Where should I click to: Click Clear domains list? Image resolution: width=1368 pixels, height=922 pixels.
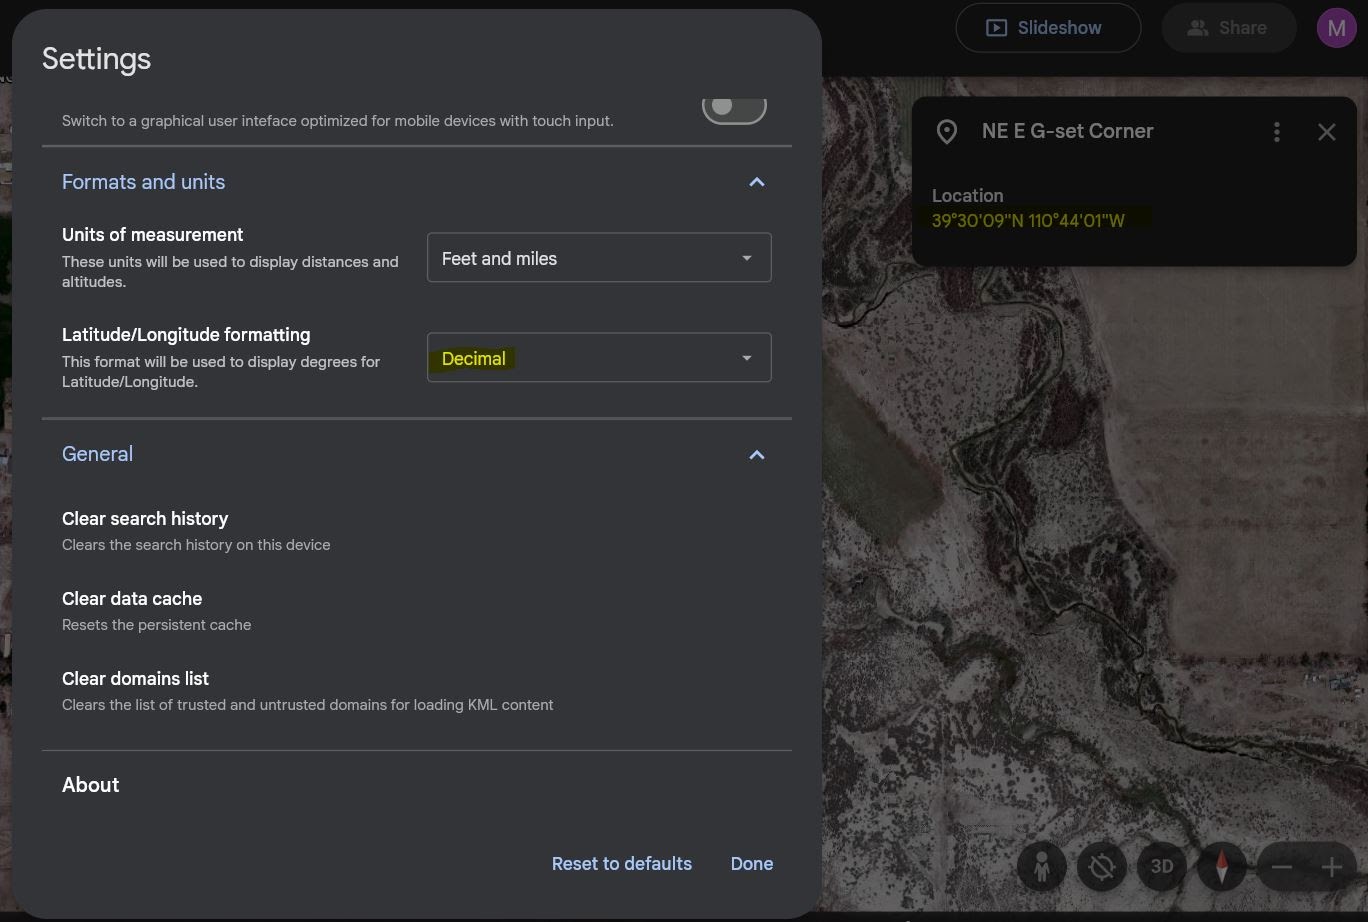pyautogui.click(x=135, y=679)
